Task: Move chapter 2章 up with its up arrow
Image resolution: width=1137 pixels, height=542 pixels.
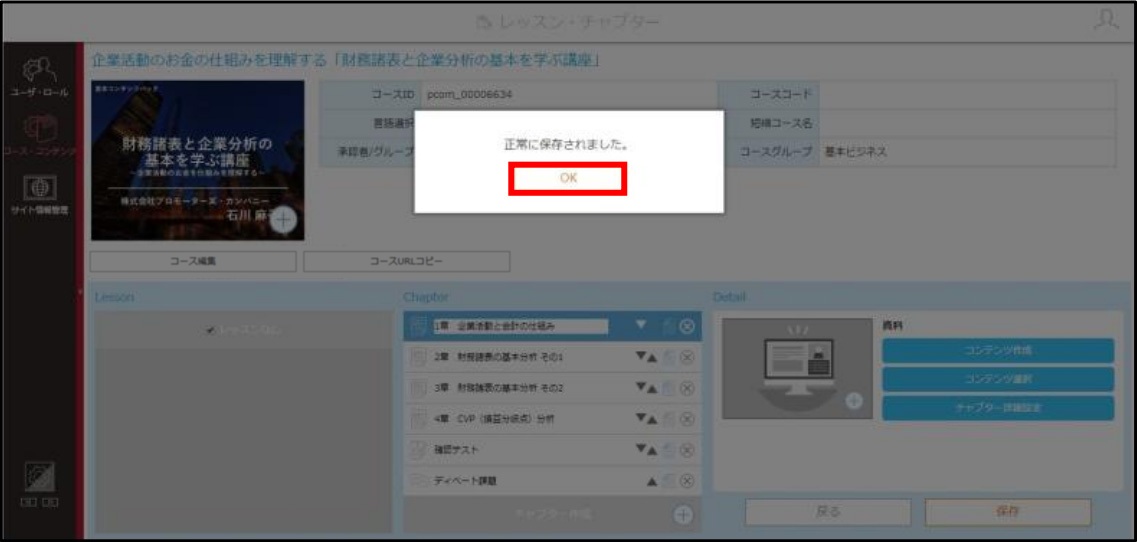Action: (652, 357)
